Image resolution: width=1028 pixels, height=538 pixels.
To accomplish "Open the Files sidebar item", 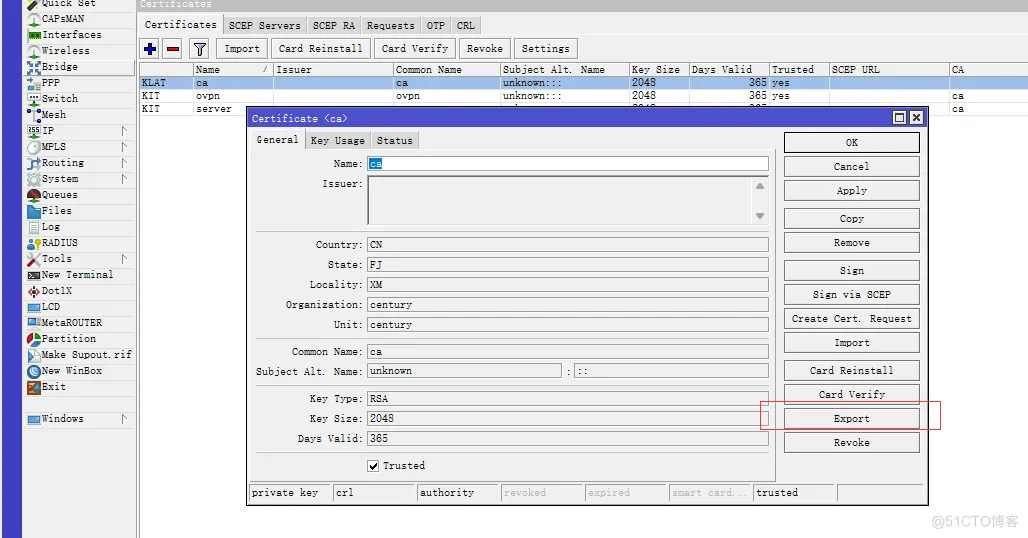I will click(x=56, y=211).
